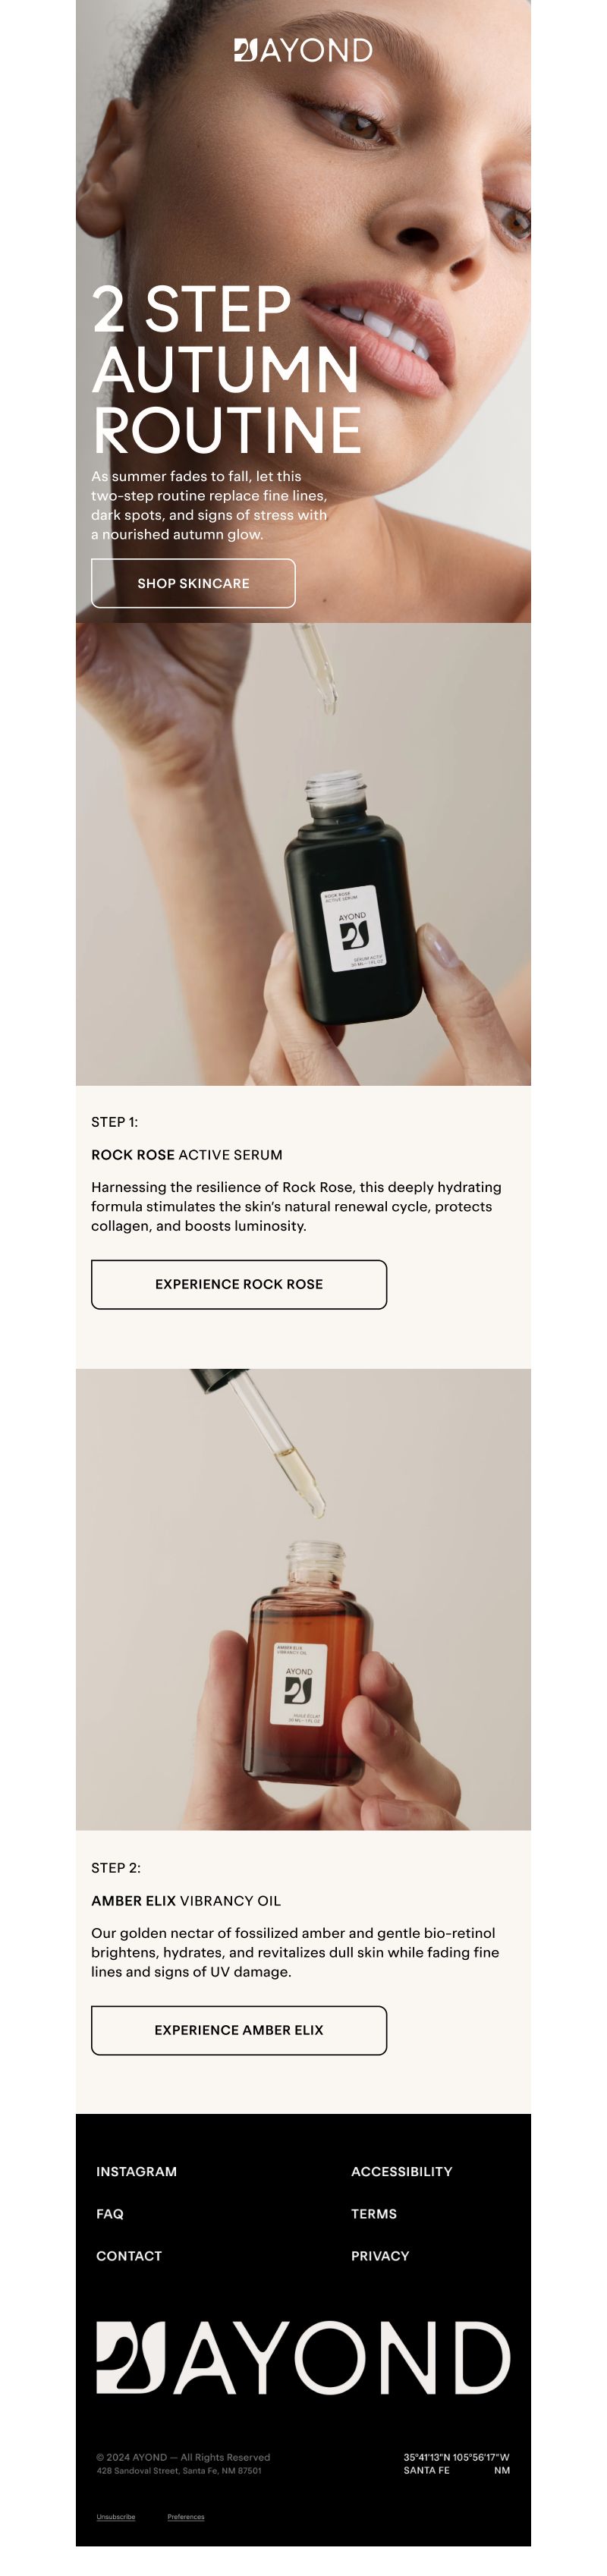607x2576 pixels.
Task: Click the large AYOND footer logo
Action: 303,2358
